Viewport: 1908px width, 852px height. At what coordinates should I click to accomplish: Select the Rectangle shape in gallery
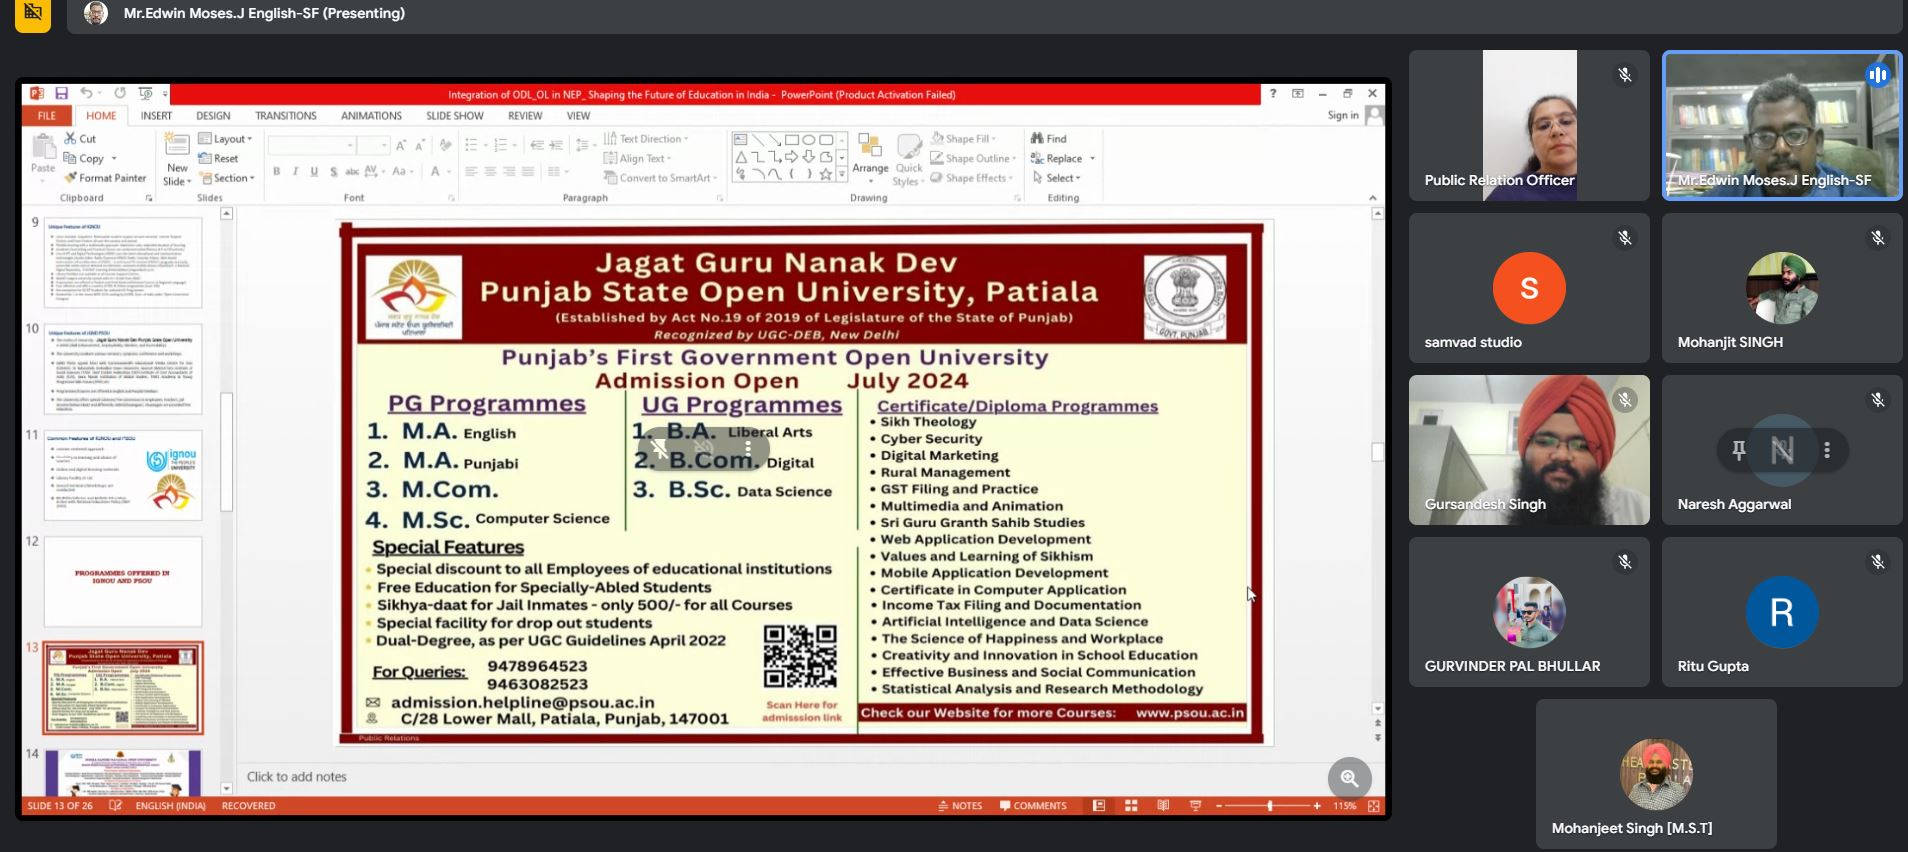791,140
